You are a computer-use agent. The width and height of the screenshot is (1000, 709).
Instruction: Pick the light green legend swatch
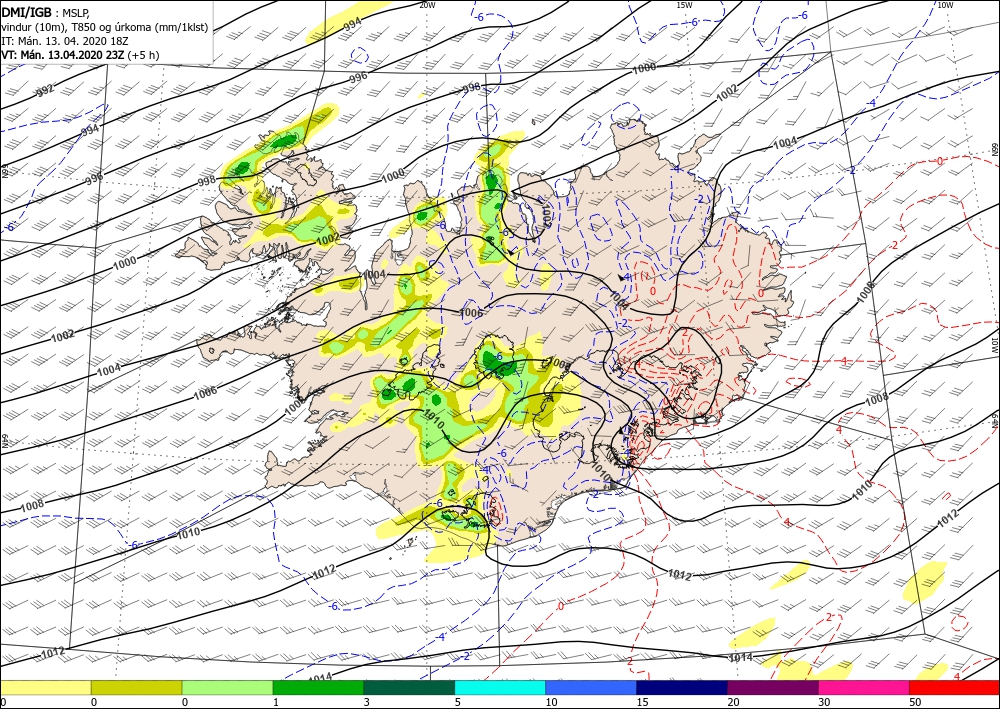[227, 687]
